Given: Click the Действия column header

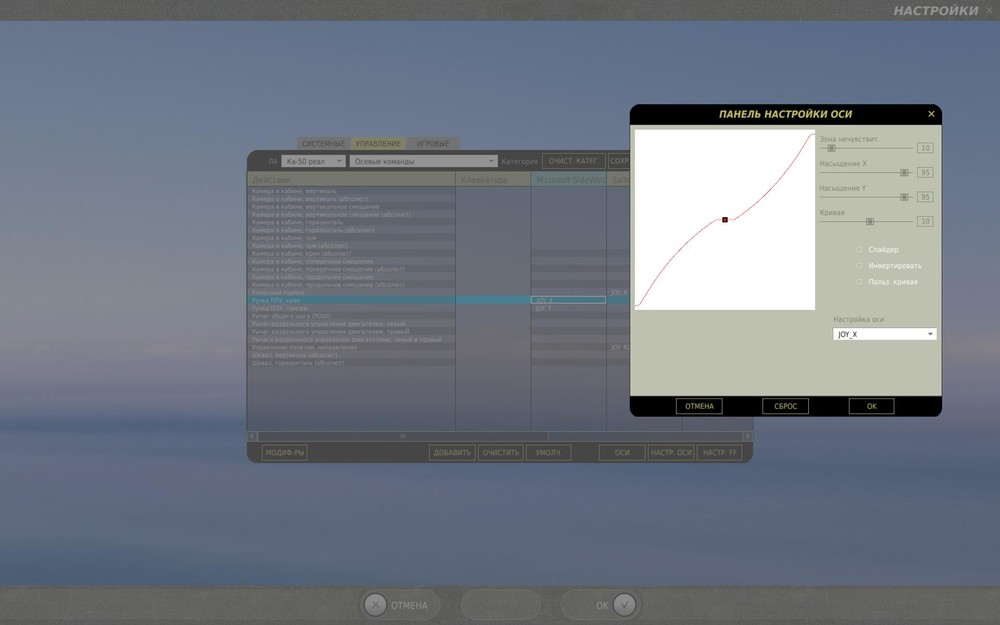Looking at the screenshot, I should pos(351,180).
